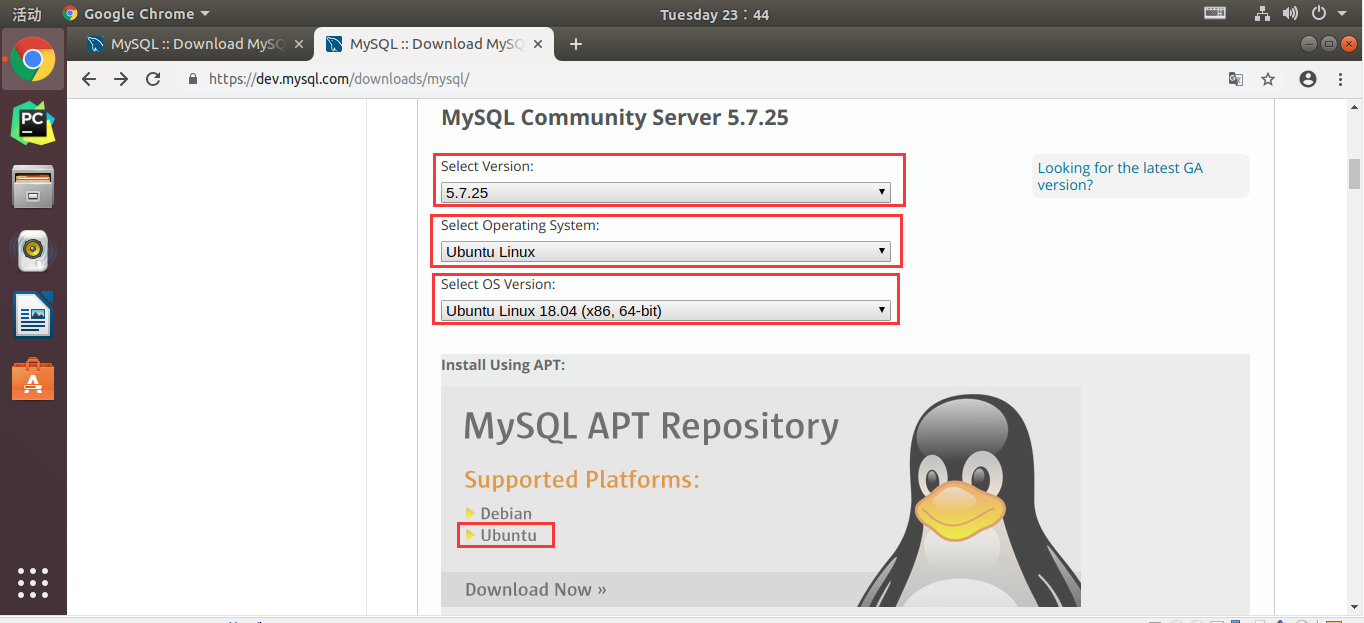Screen dimensions: 1364x623
Task: Open the Select Version dropdown showing 5.7.25
Action: 666,192
